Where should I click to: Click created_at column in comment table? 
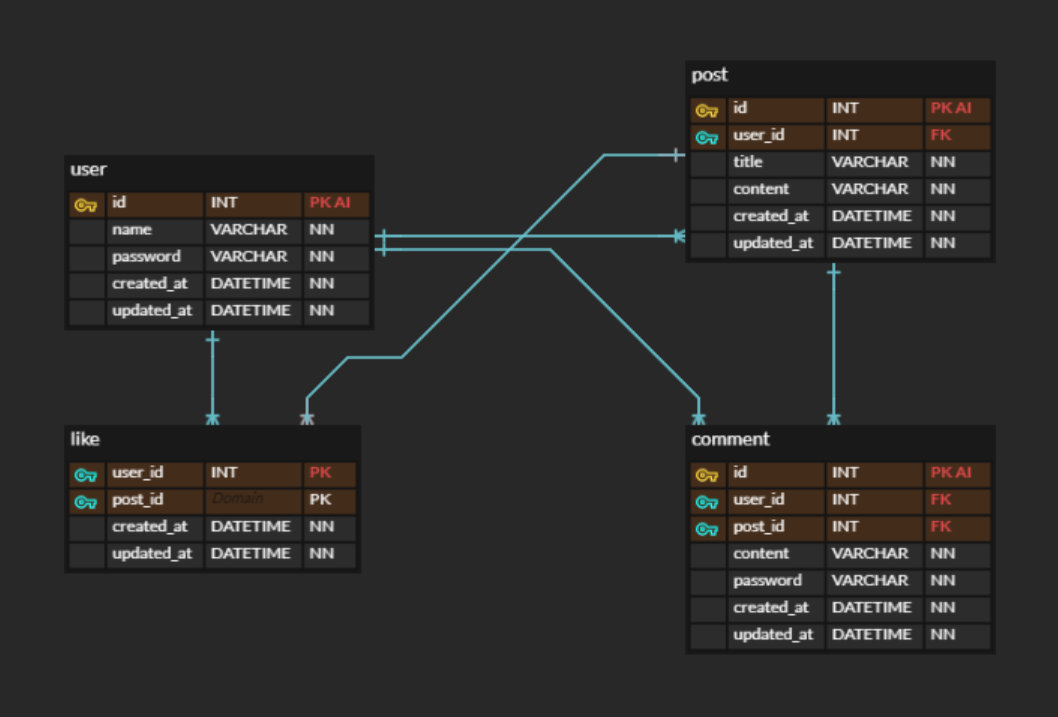771,608
